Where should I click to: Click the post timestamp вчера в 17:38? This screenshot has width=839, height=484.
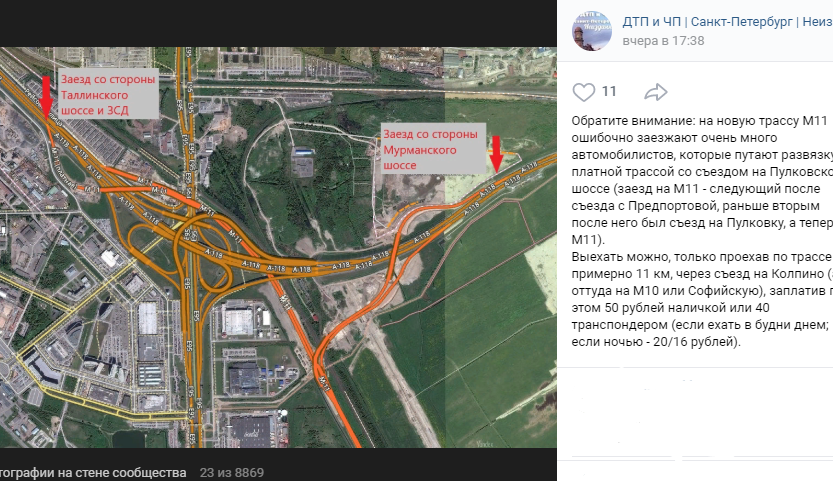click(663, 41)
